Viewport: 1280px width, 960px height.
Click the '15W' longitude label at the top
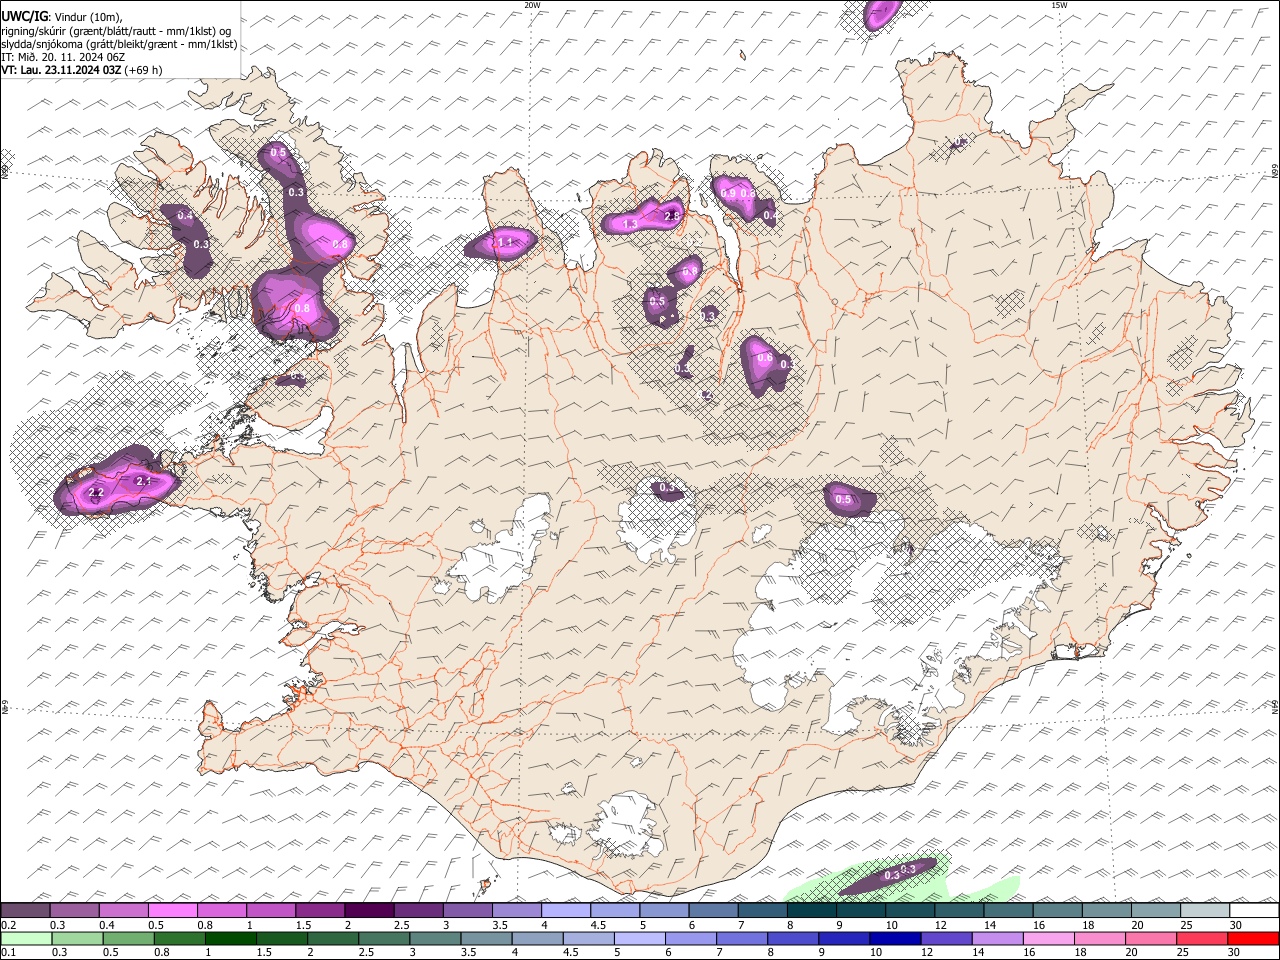1059,5
